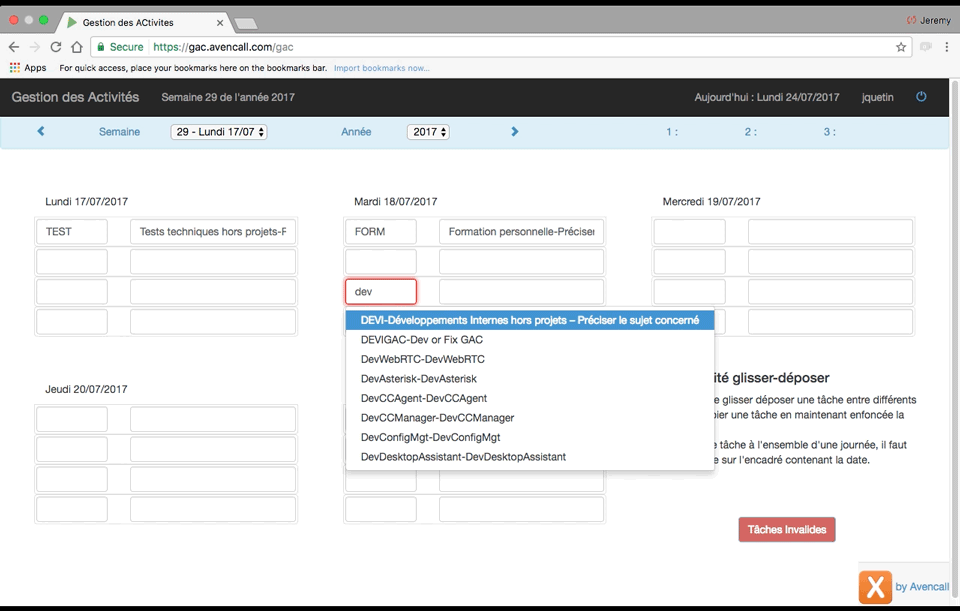Viewport: 960px width, 611px height.
Task: Click the Import bookmarks now link
Action: pyautogui.click(x=381, y=68)
